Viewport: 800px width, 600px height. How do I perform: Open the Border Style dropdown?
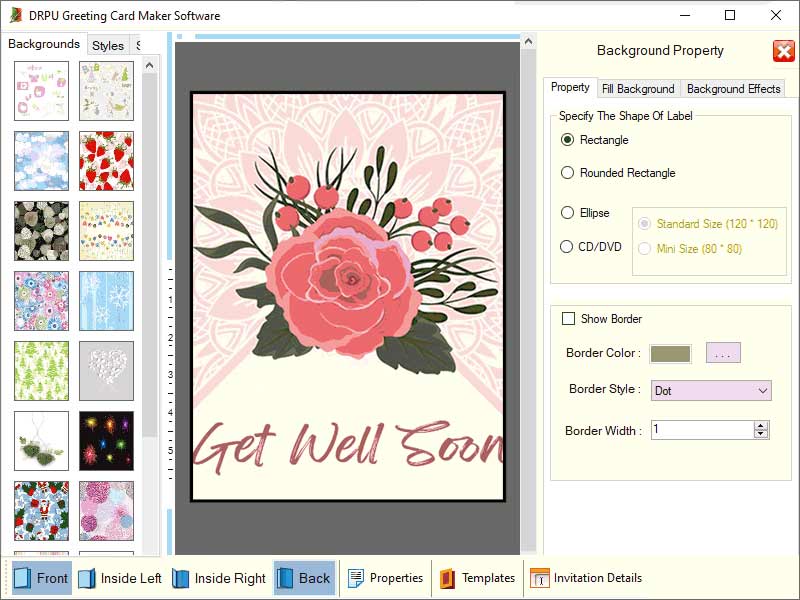(764, 390)
